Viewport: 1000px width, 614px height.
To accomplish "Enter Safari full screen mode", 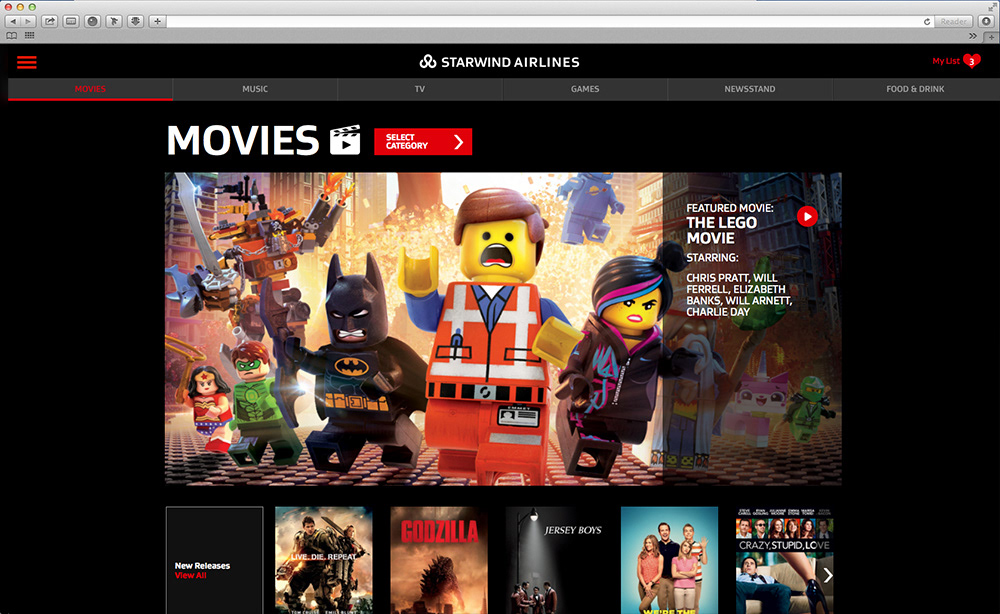I will click(x=992, y=6).
